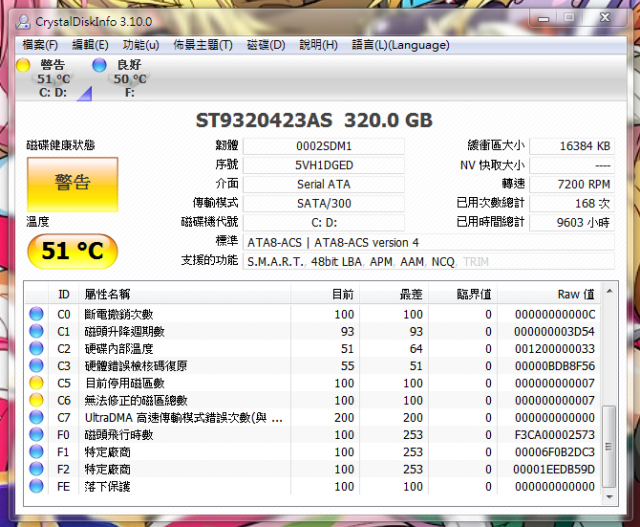The width and height of the screenshot is (640, 527).
Task: Click the 51 °C temperature button
Action: 73,251
